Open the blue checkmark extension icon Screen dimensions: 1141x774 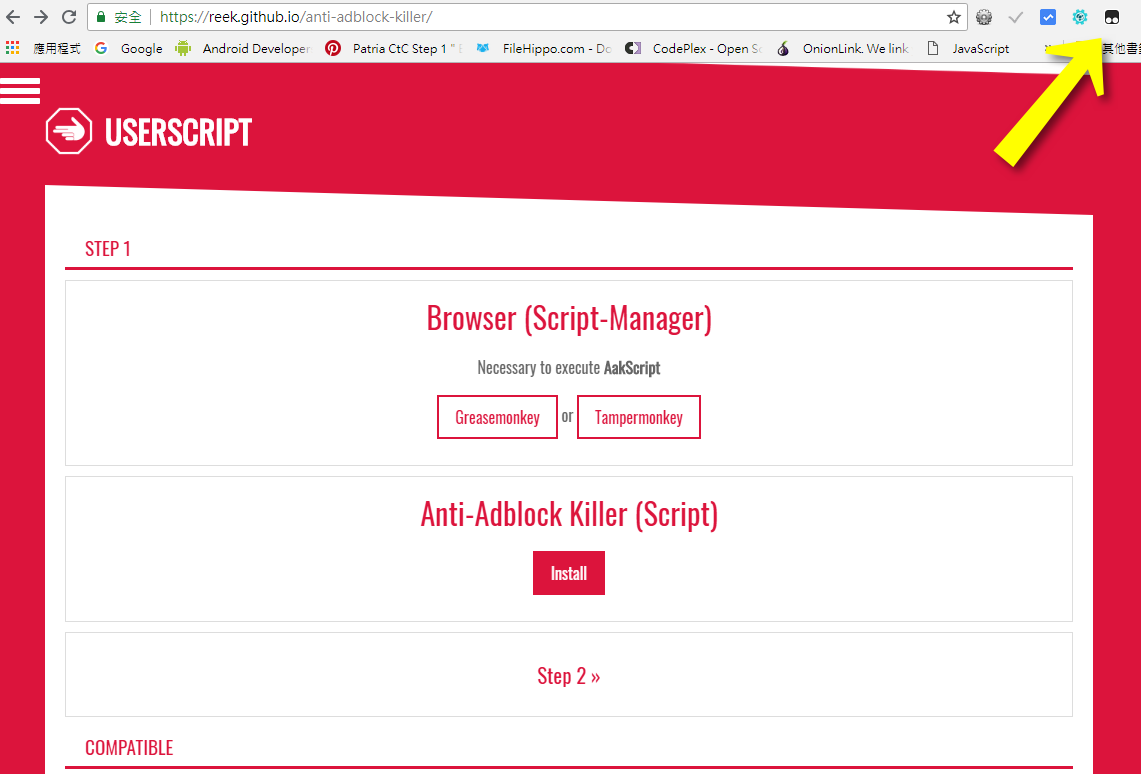[1048, 17]
